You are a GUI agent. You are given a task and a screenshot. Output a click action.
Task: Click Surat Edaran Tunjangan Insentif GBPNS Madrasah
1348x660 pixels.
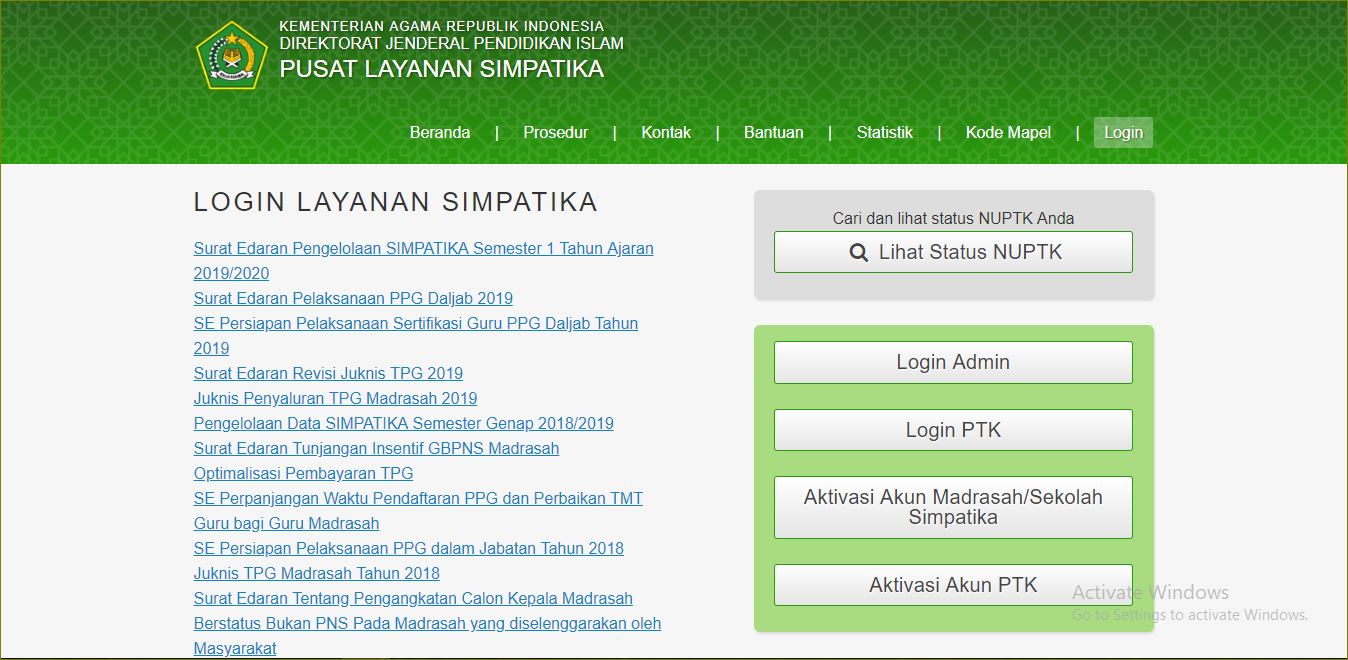tap(376, 448)
